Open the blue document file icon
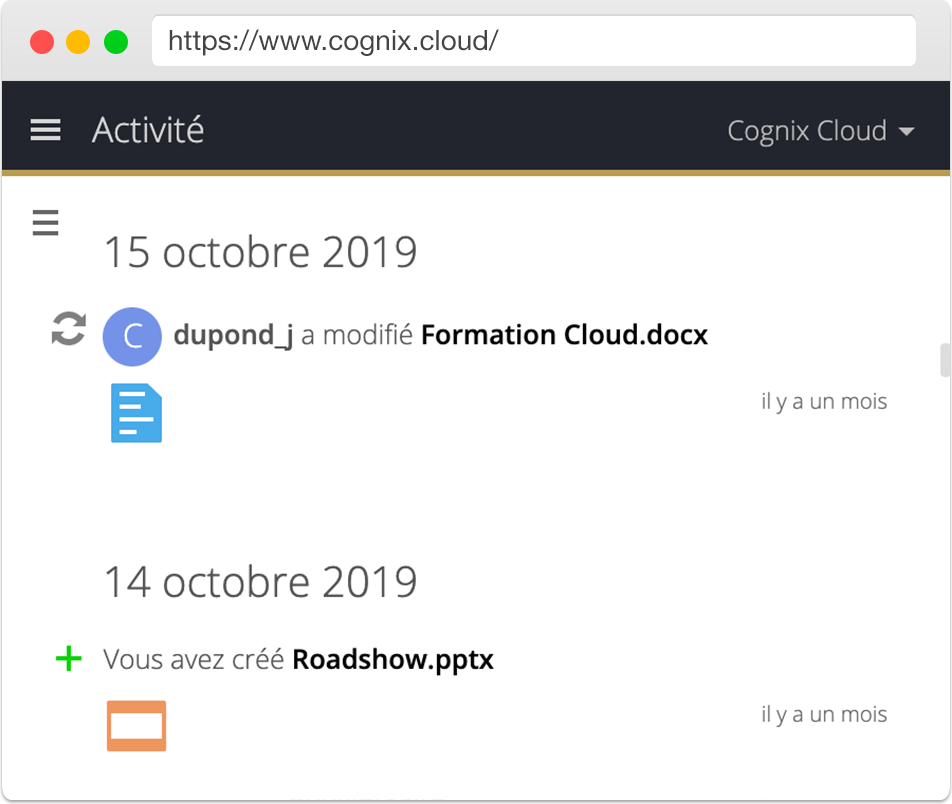 click(137, 413)
